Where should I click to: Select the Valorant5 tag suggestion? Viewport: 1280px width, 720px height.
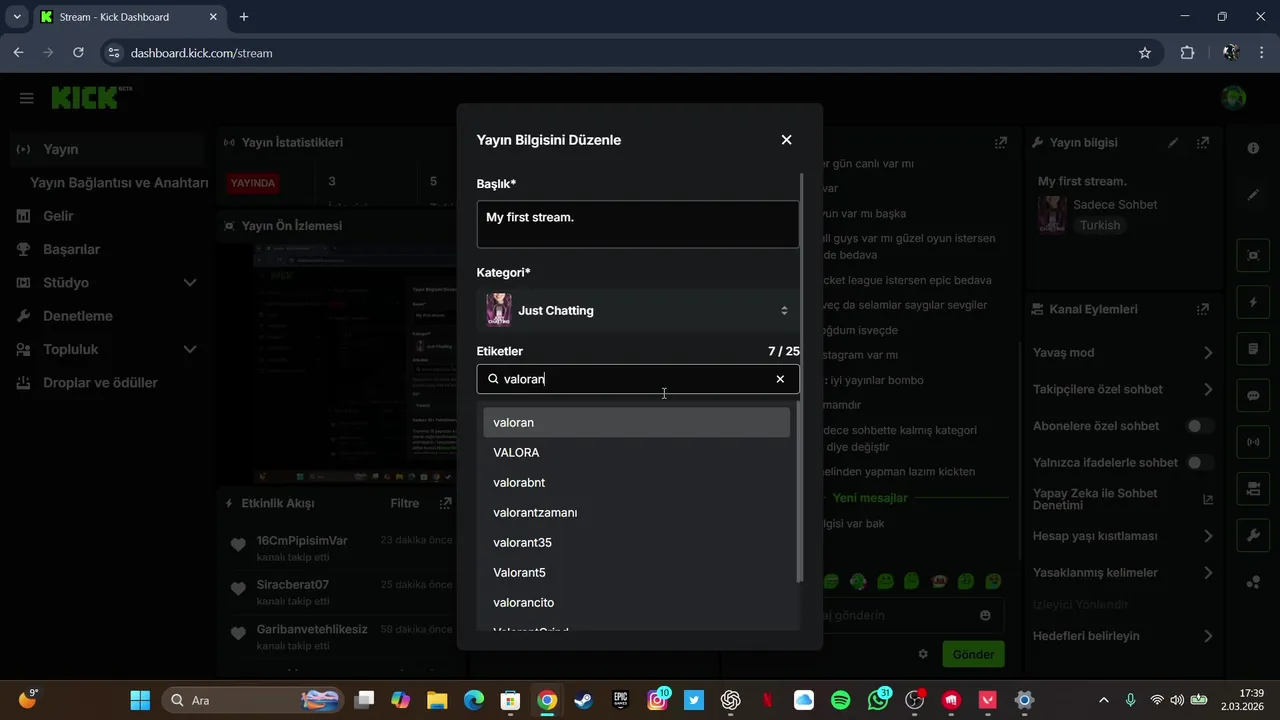coord(636,572)
